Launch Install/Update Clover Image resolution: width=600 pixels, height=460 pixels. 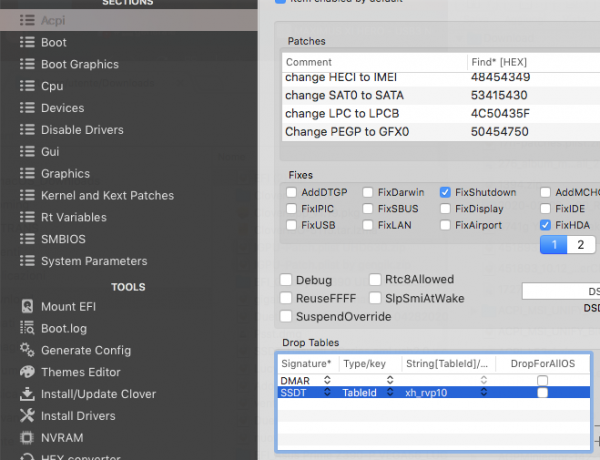pyautogui.click(x=98, y=394)
